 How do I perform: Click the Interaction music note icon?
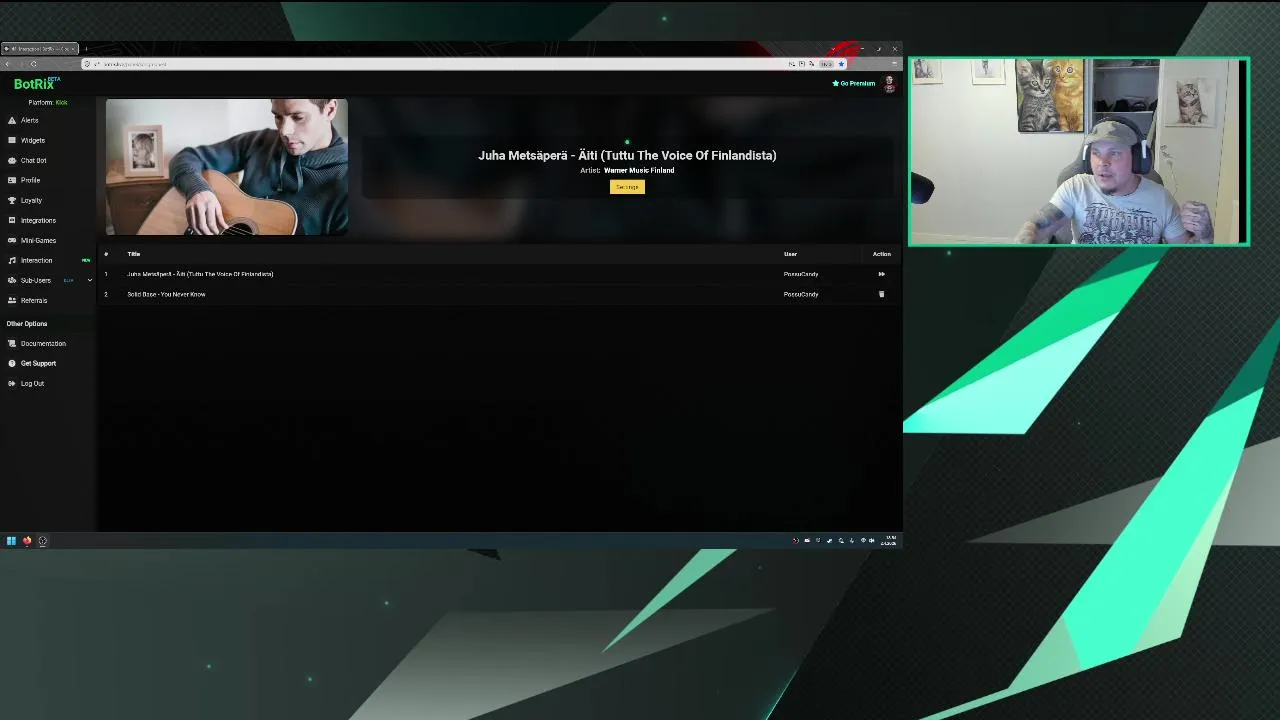tap(12, 260)
